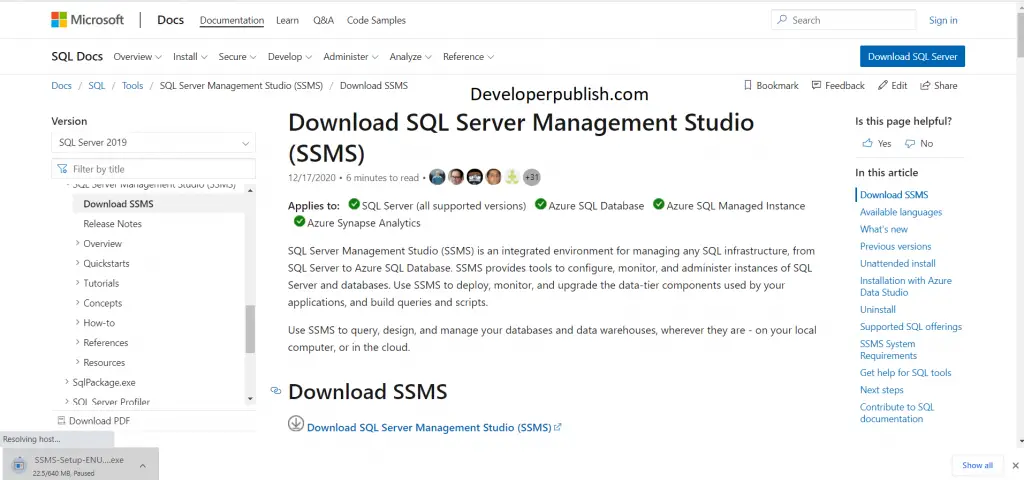Click the Filter by title field
1024x480 pixels.
[x=153, y=169]
